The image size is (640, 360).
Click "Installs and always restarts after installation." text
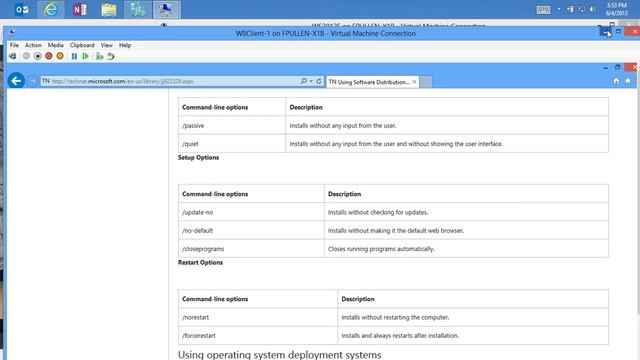400,336
